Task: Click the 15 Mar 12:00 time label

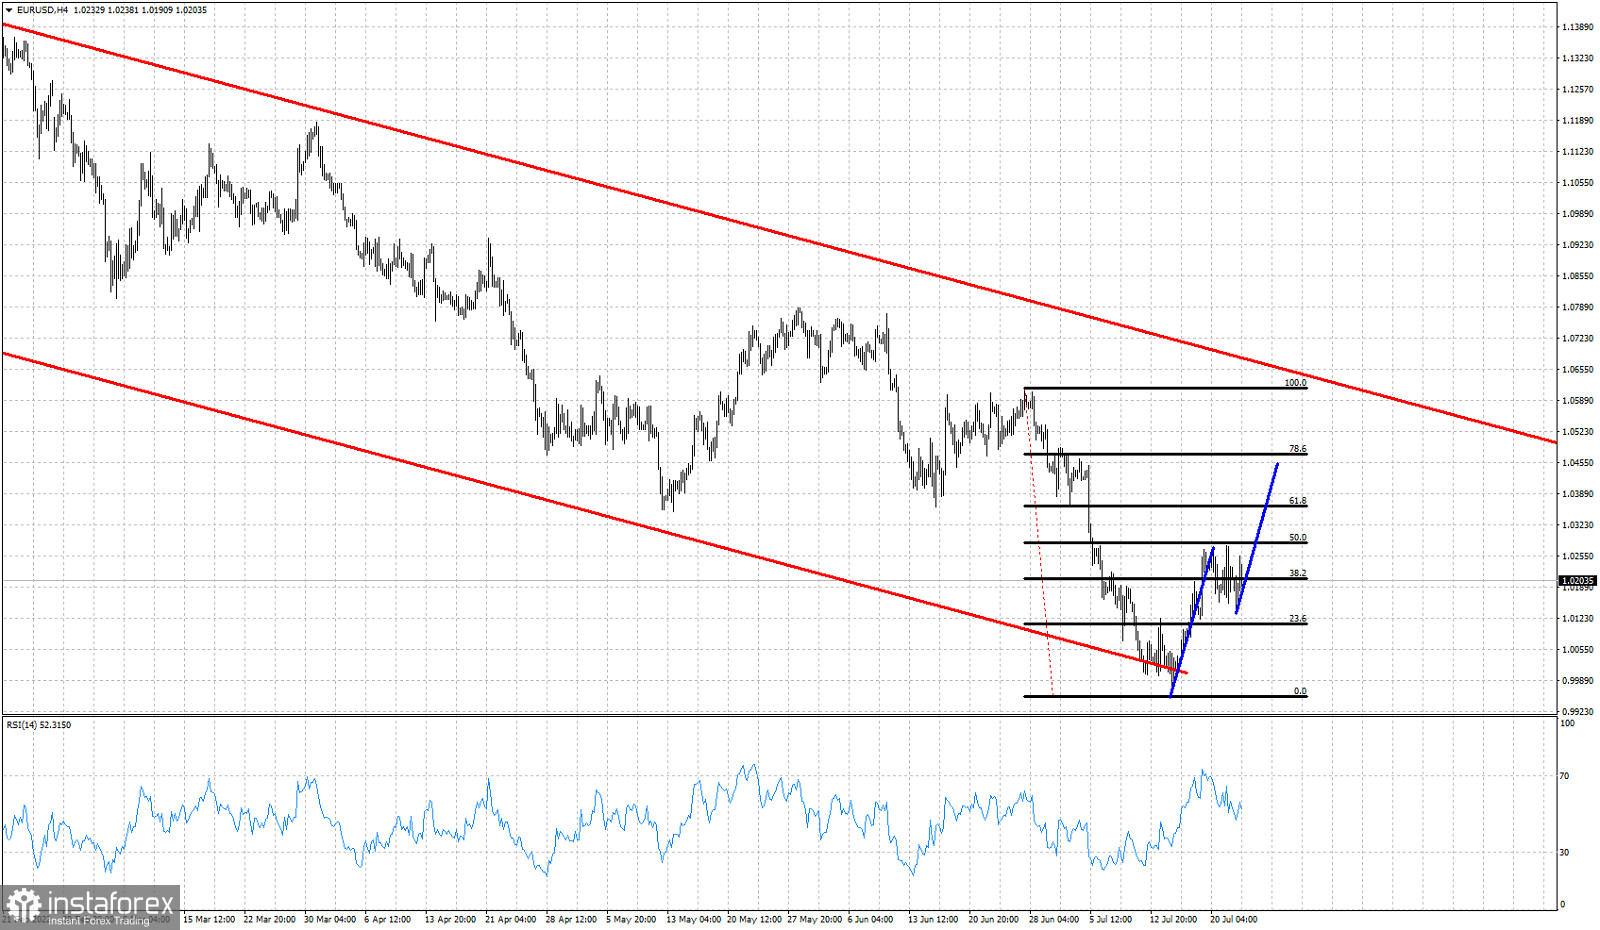Action: 209,919
